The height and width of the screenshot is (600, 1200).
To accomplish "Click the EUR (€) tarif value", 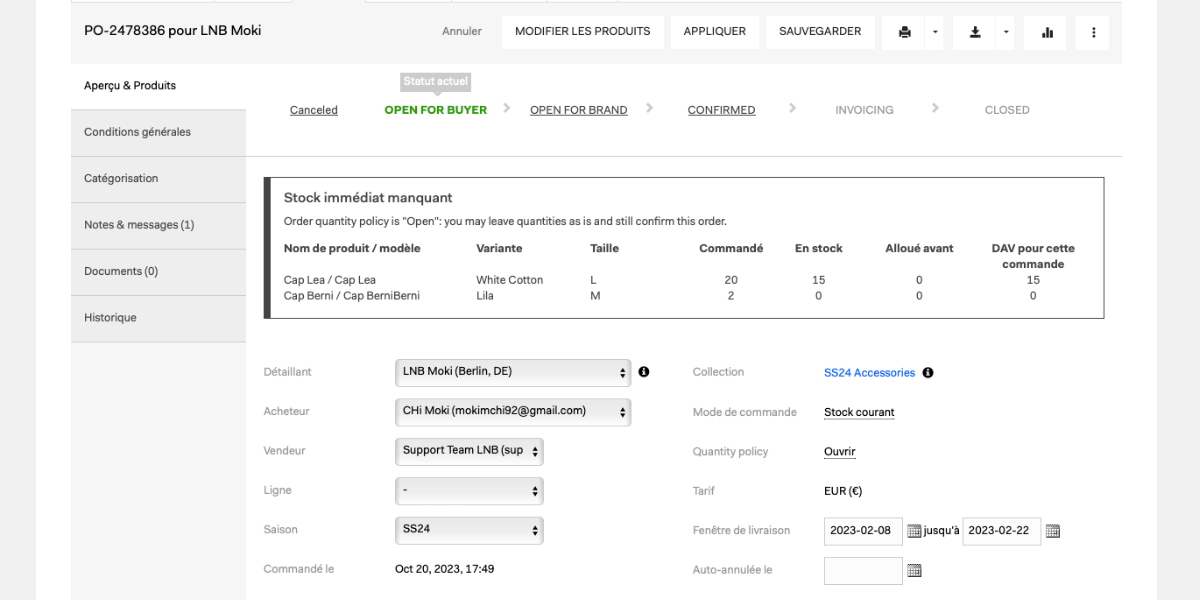I will click(x=843, y=491).
